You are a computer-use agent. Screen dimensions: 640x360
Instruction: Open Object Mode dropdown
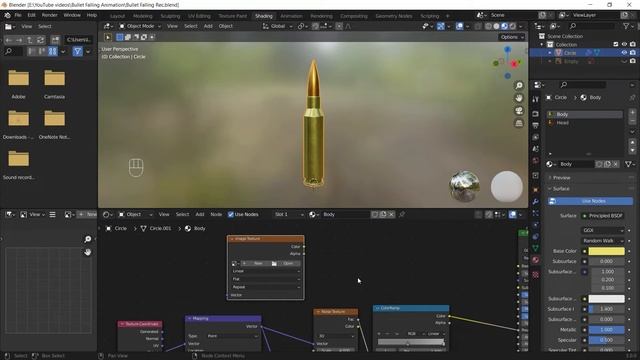[140, 26]
